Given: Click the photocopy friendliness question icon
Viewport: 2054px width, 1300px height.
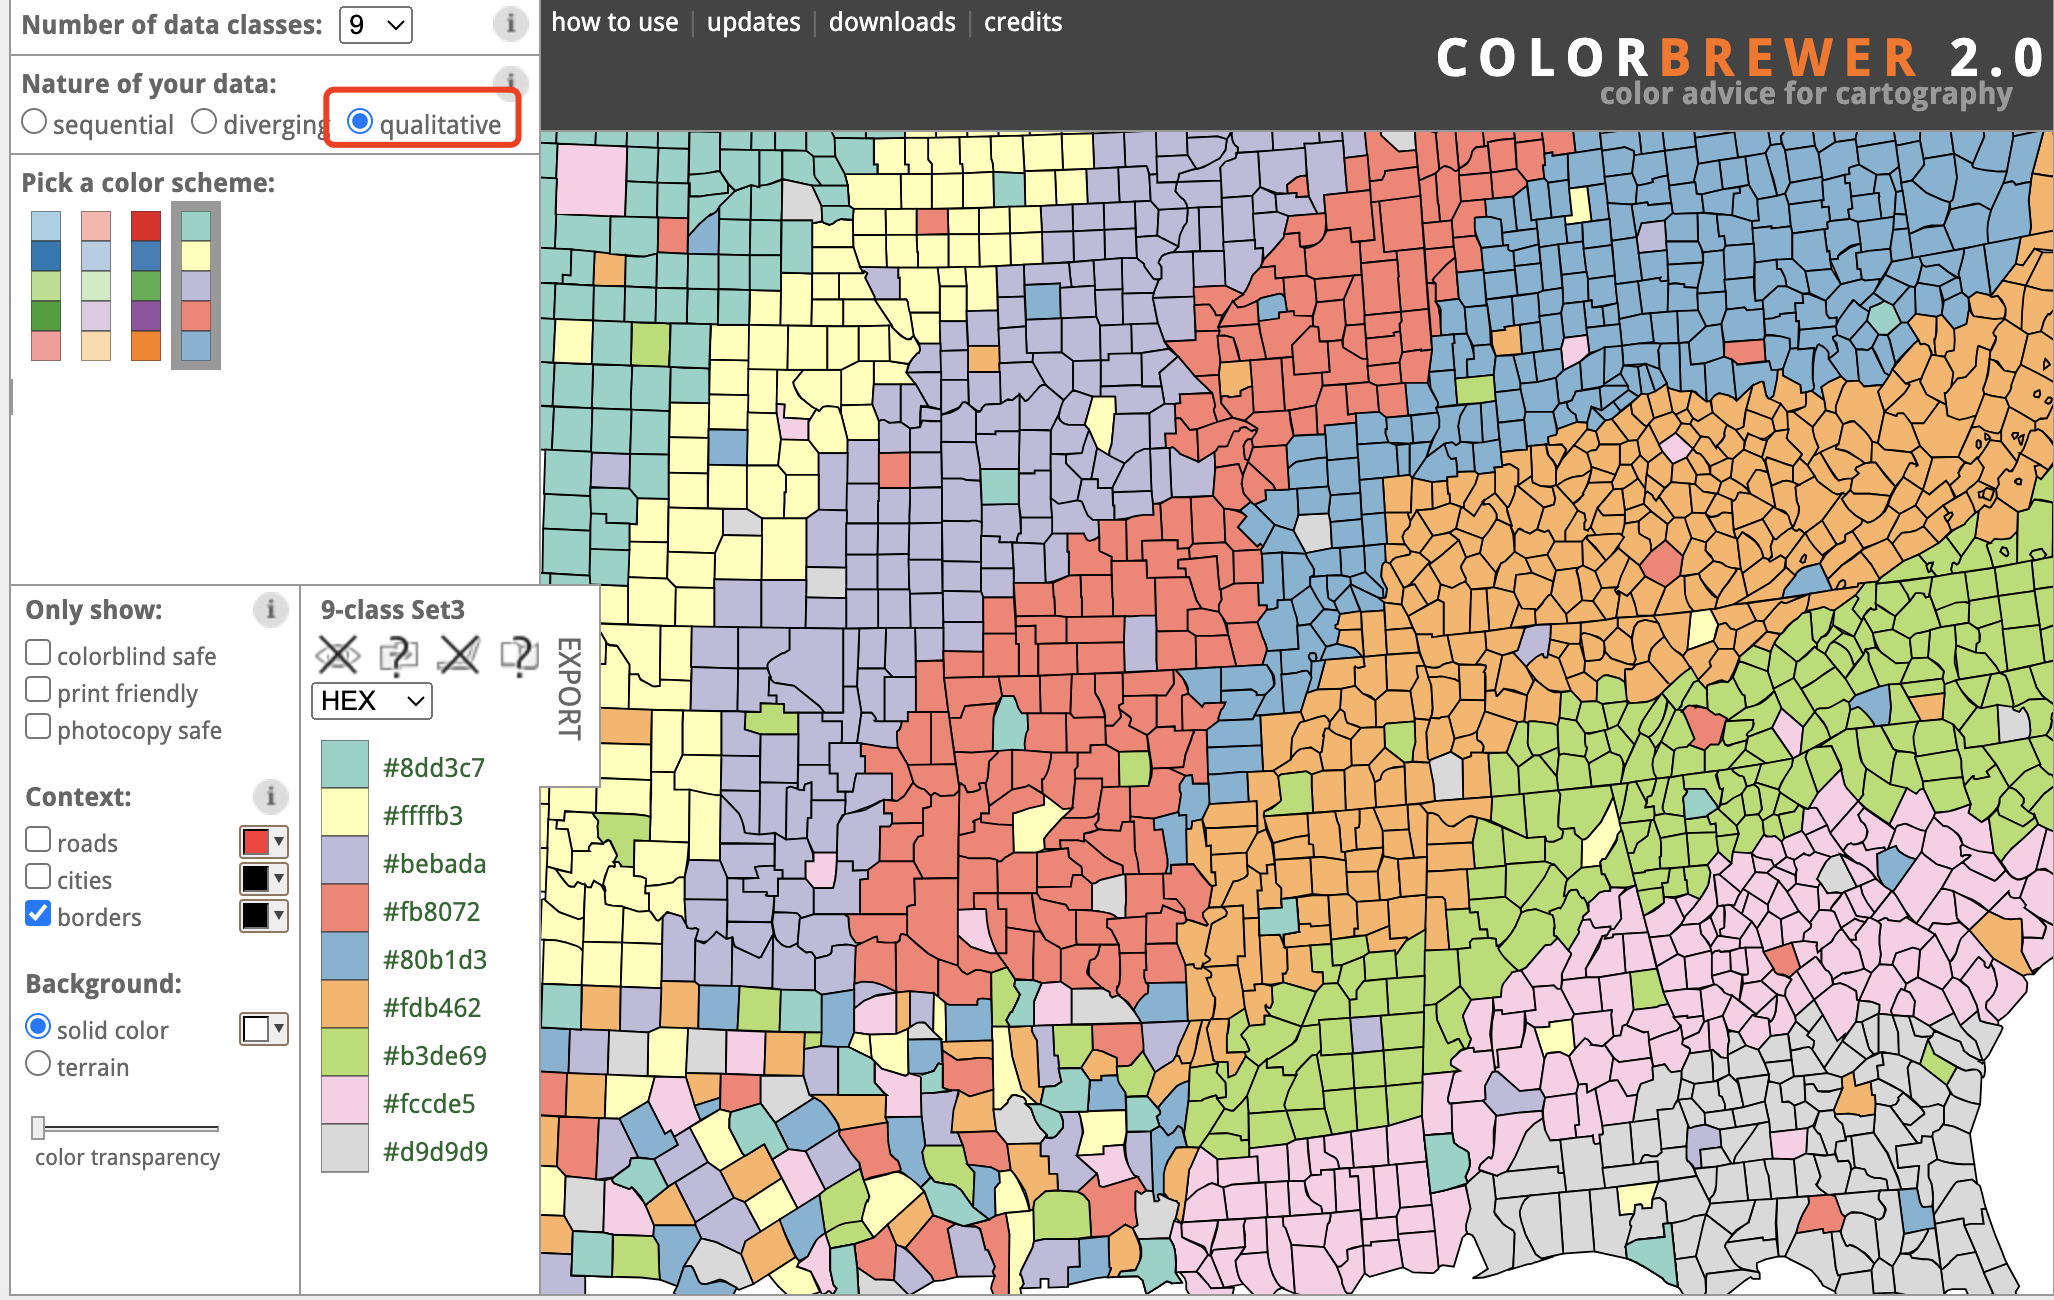Looking at the screenshot, I should pyautogui.click(x=398, y=656).
